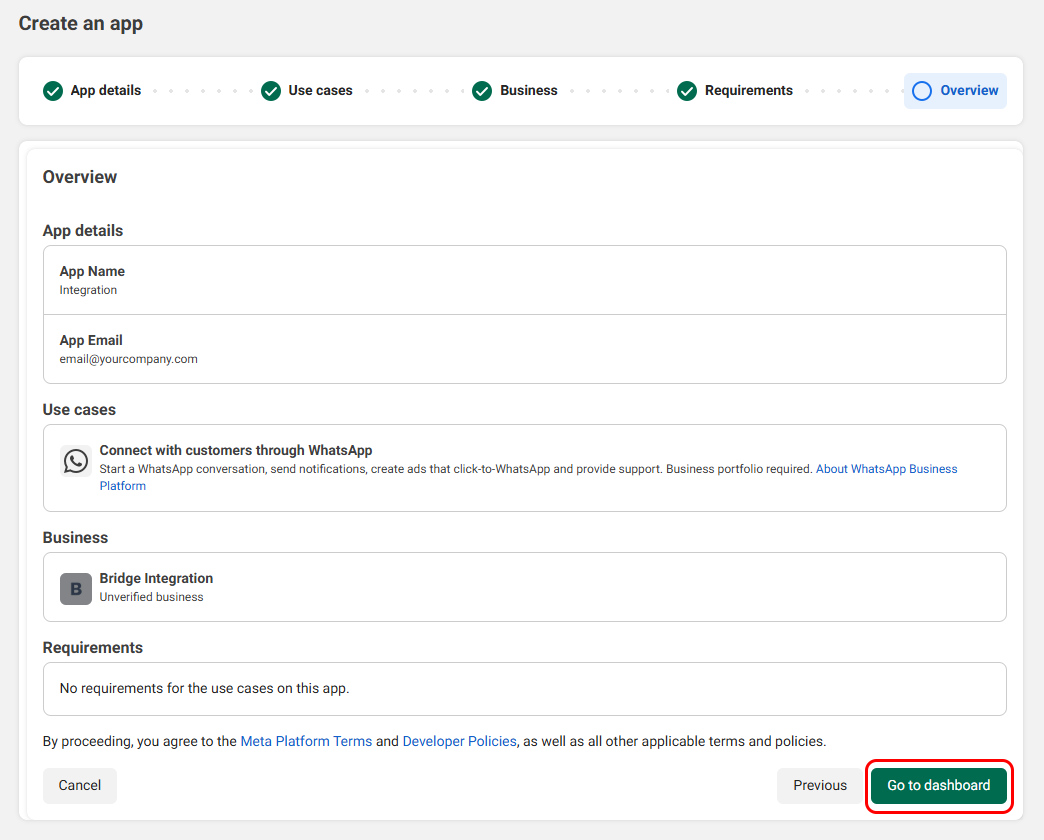The height and width of the screenshot is (840, 1044).
Task: Click the Overview step circle icon
Action: click(x=922, y=91)
